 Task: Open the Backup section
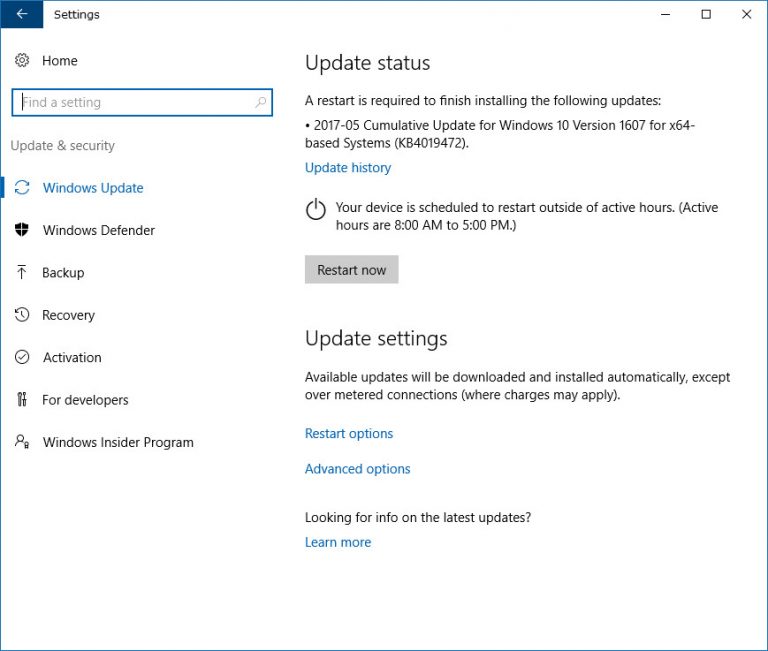pyautogui.click(x=63, y=273)
